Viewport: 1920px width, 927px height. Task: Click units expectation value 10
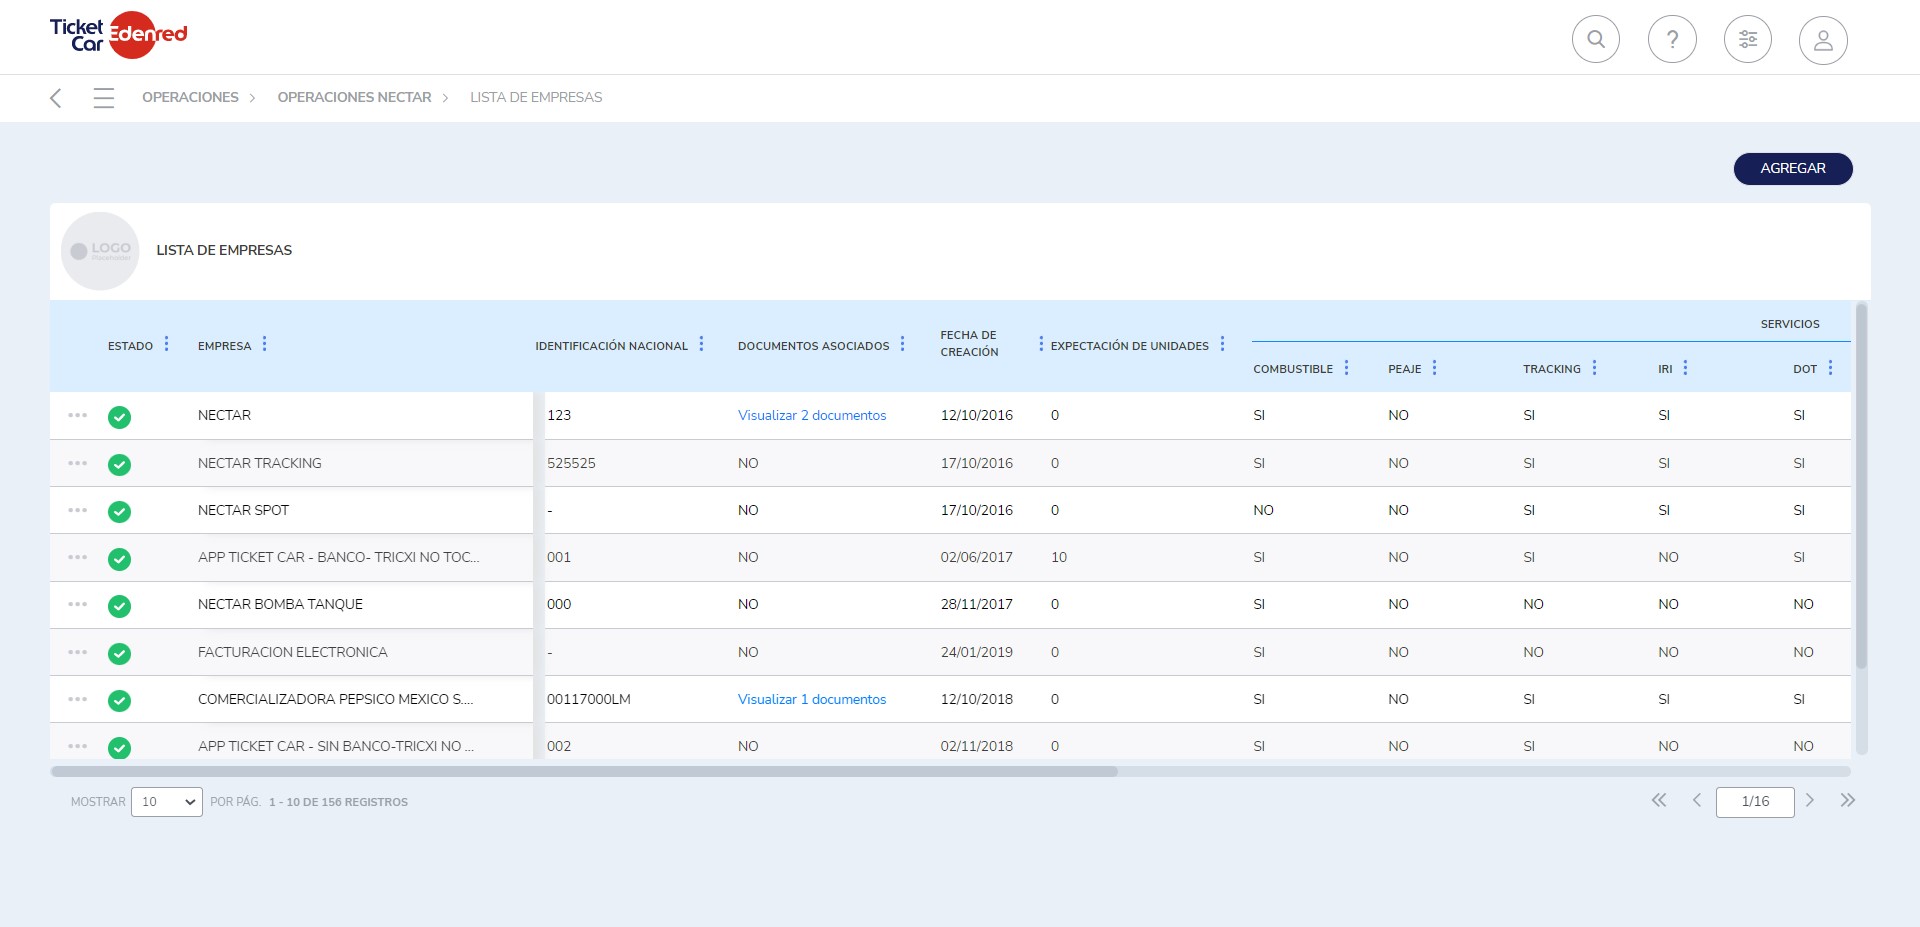coord(1059,557)
